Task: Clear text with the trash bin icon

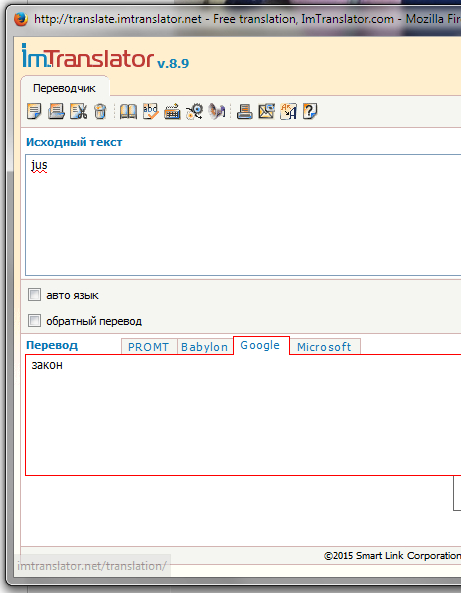Action: point(100,112)
